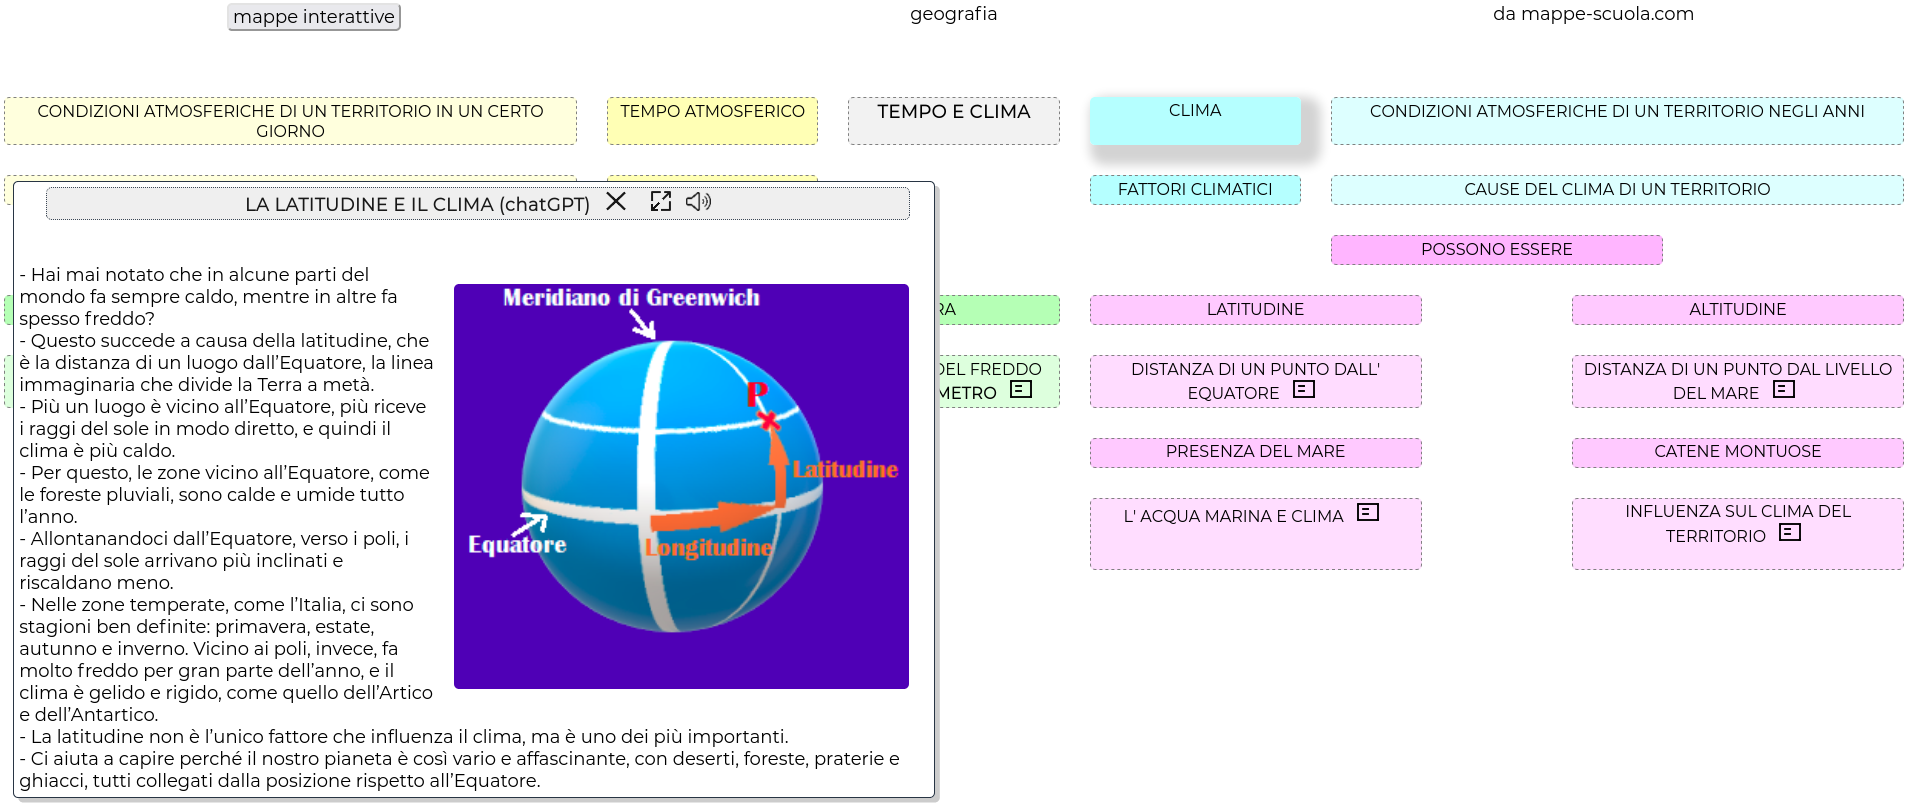Select the LATITUDINE node
Viewport: 1909px width, 812px height.
[1256, 310]
